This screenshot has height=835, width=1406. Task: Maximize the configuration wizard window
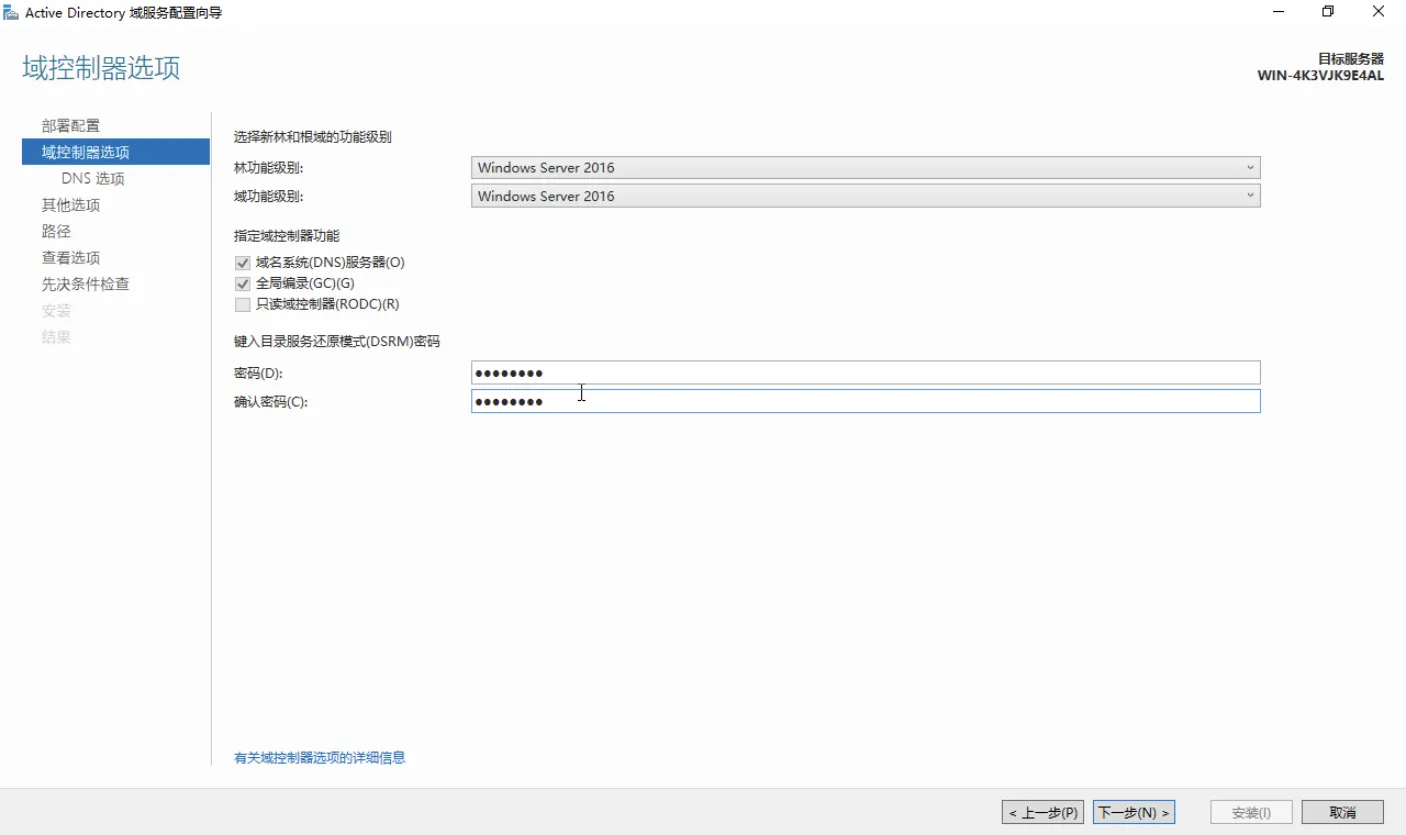pyautogui.click(x=1328, y=12)
